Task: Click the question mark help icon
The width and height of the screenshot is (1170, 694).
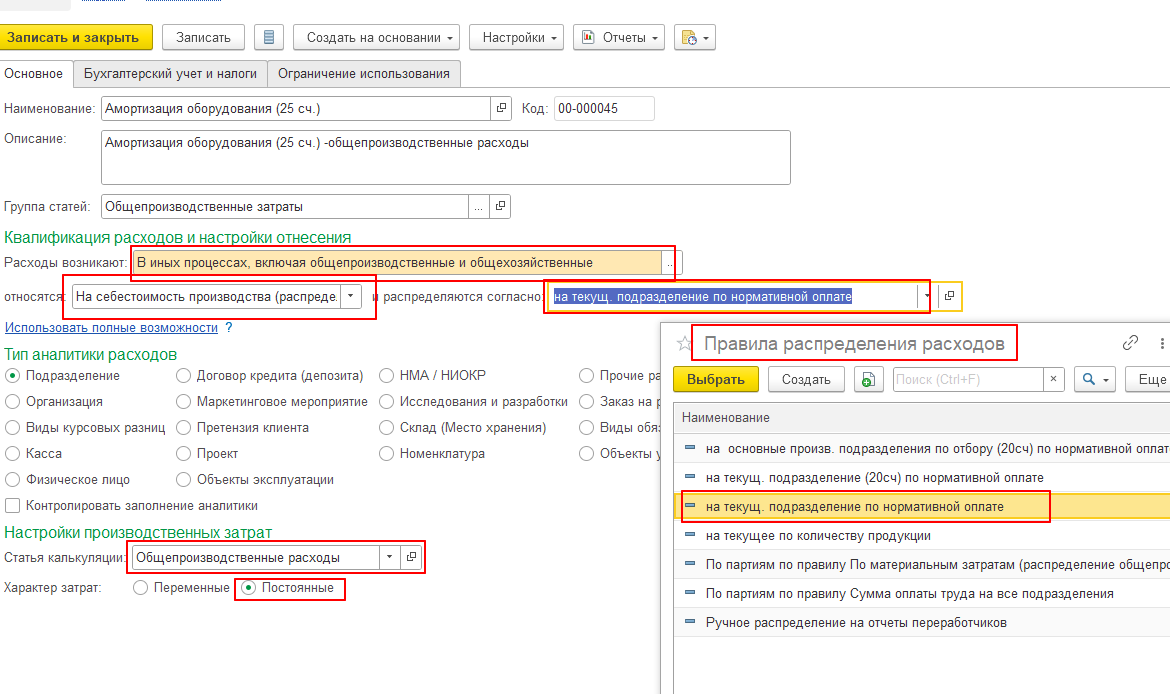Action: 229,328
